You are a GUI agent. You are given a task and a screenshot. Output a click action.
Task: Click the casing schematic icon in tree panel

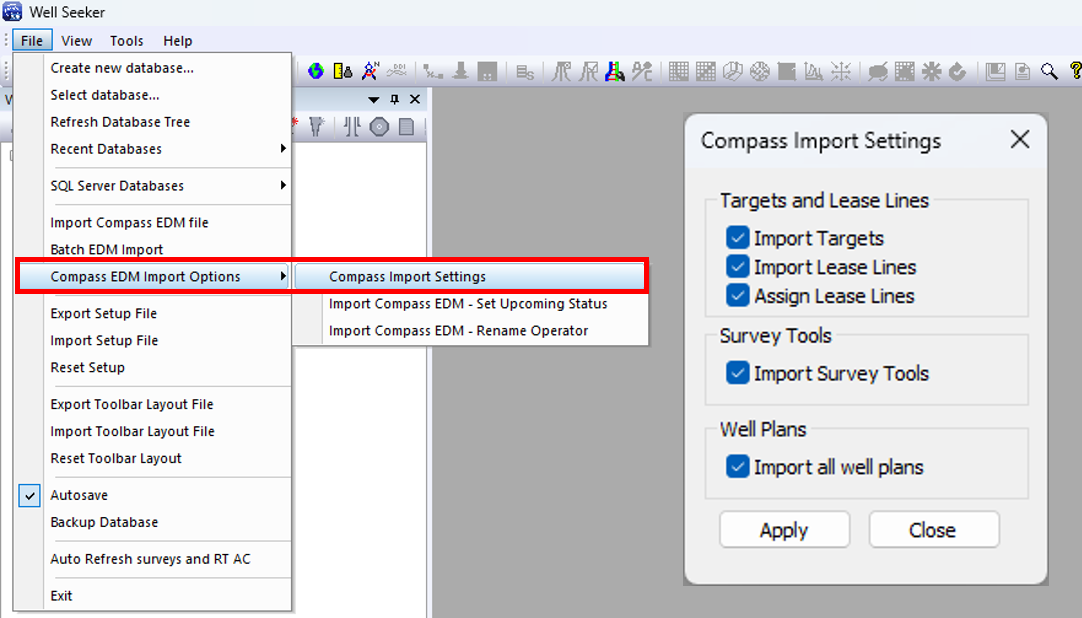[352, 127]
